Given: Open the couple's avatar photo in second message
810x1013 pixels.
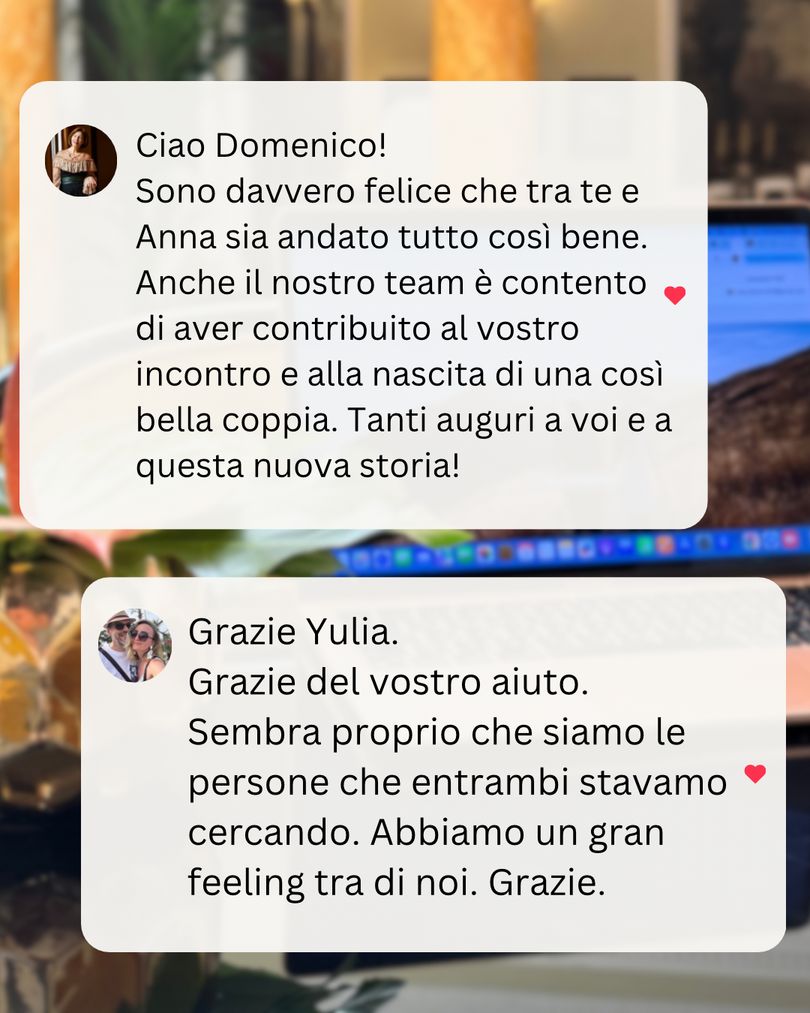Looking at the screenshot, I should [x=135, y=645].
